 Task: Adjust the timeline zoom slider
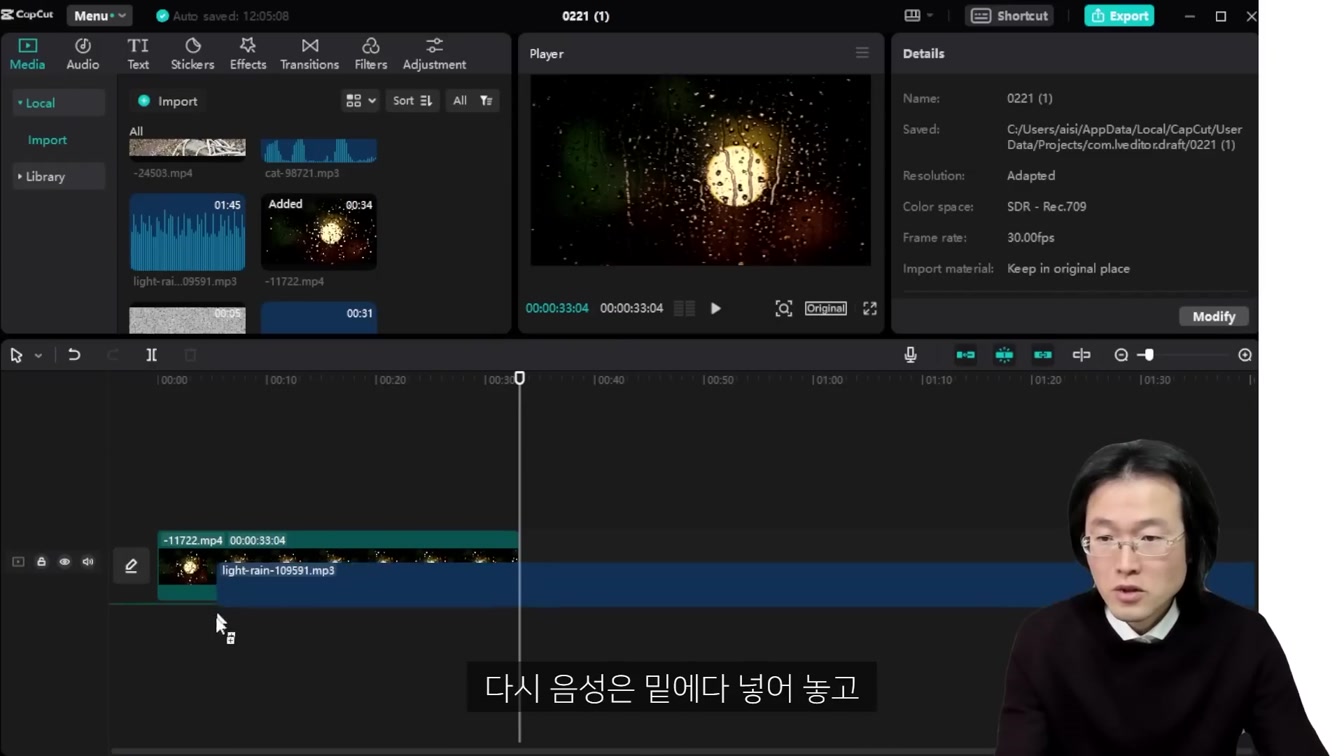pos(1147,355)
